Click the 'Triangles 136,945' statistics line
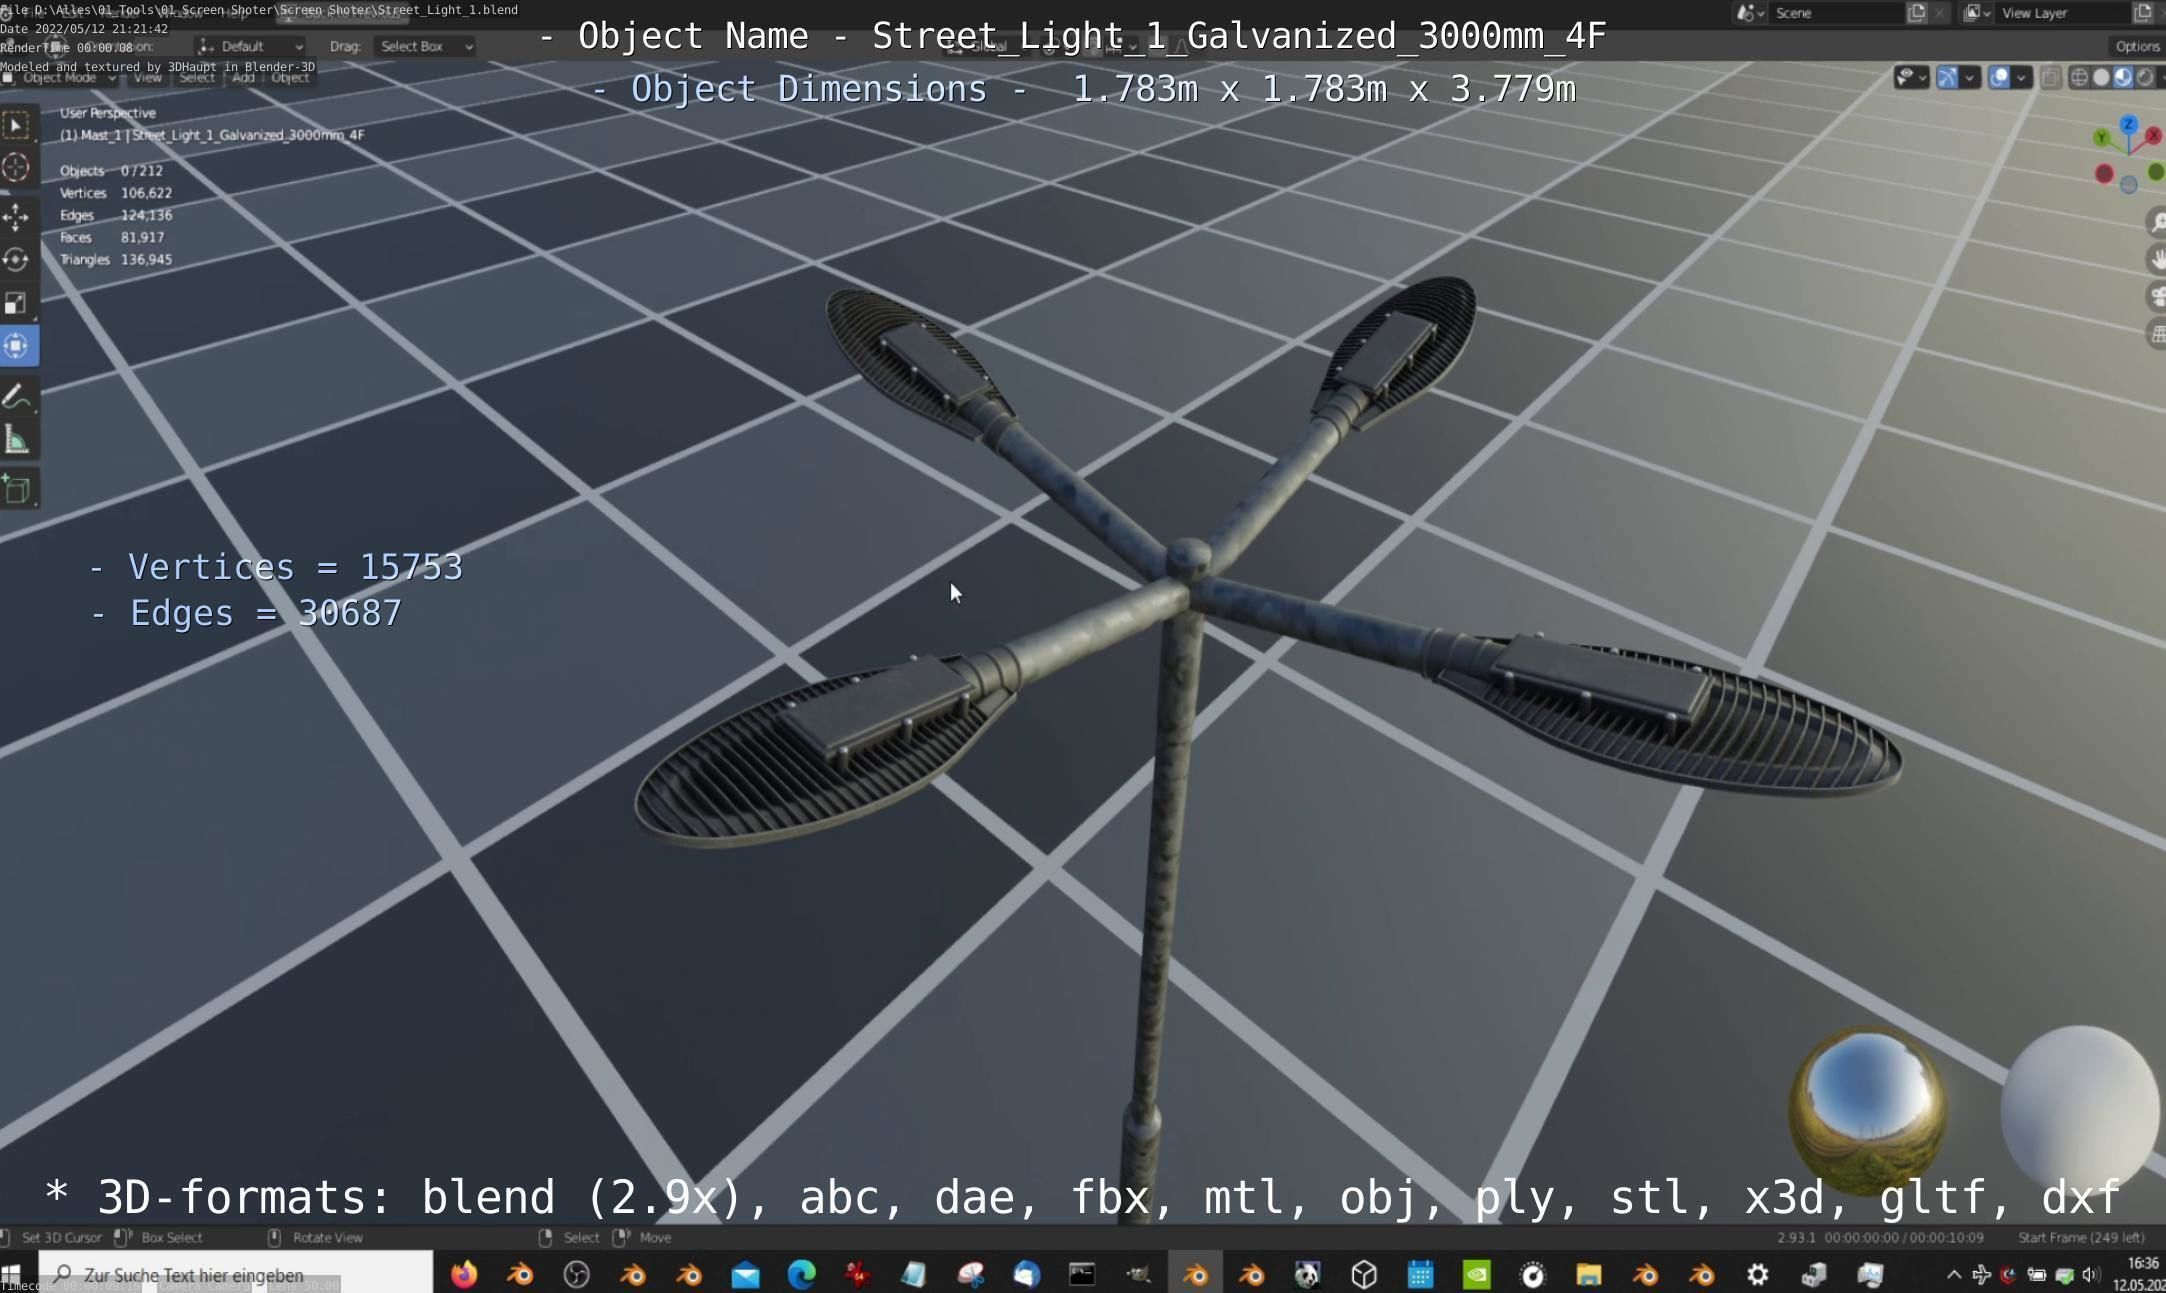 point(116,259)
